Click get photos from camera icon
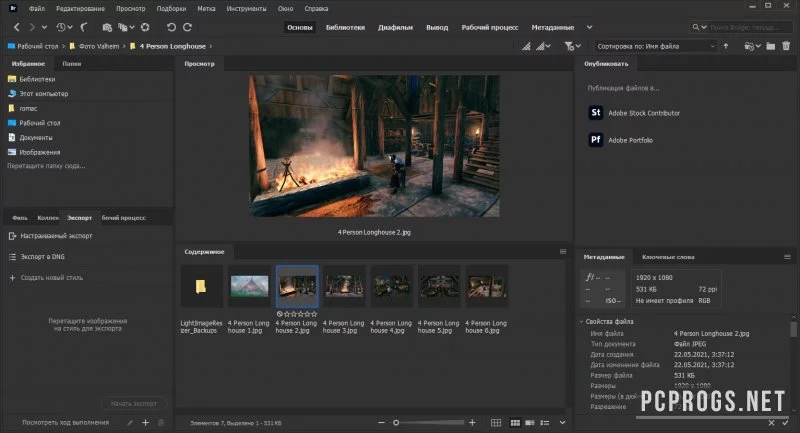 107,27
